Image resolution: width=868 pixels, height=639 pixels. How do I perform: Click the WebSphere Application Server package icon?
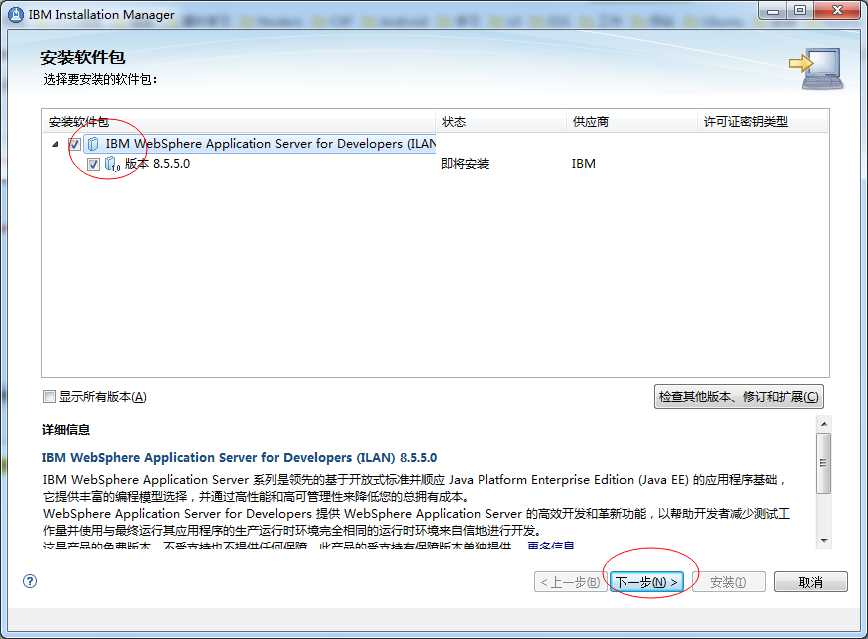pyautogui.click(x=93, y=144)
